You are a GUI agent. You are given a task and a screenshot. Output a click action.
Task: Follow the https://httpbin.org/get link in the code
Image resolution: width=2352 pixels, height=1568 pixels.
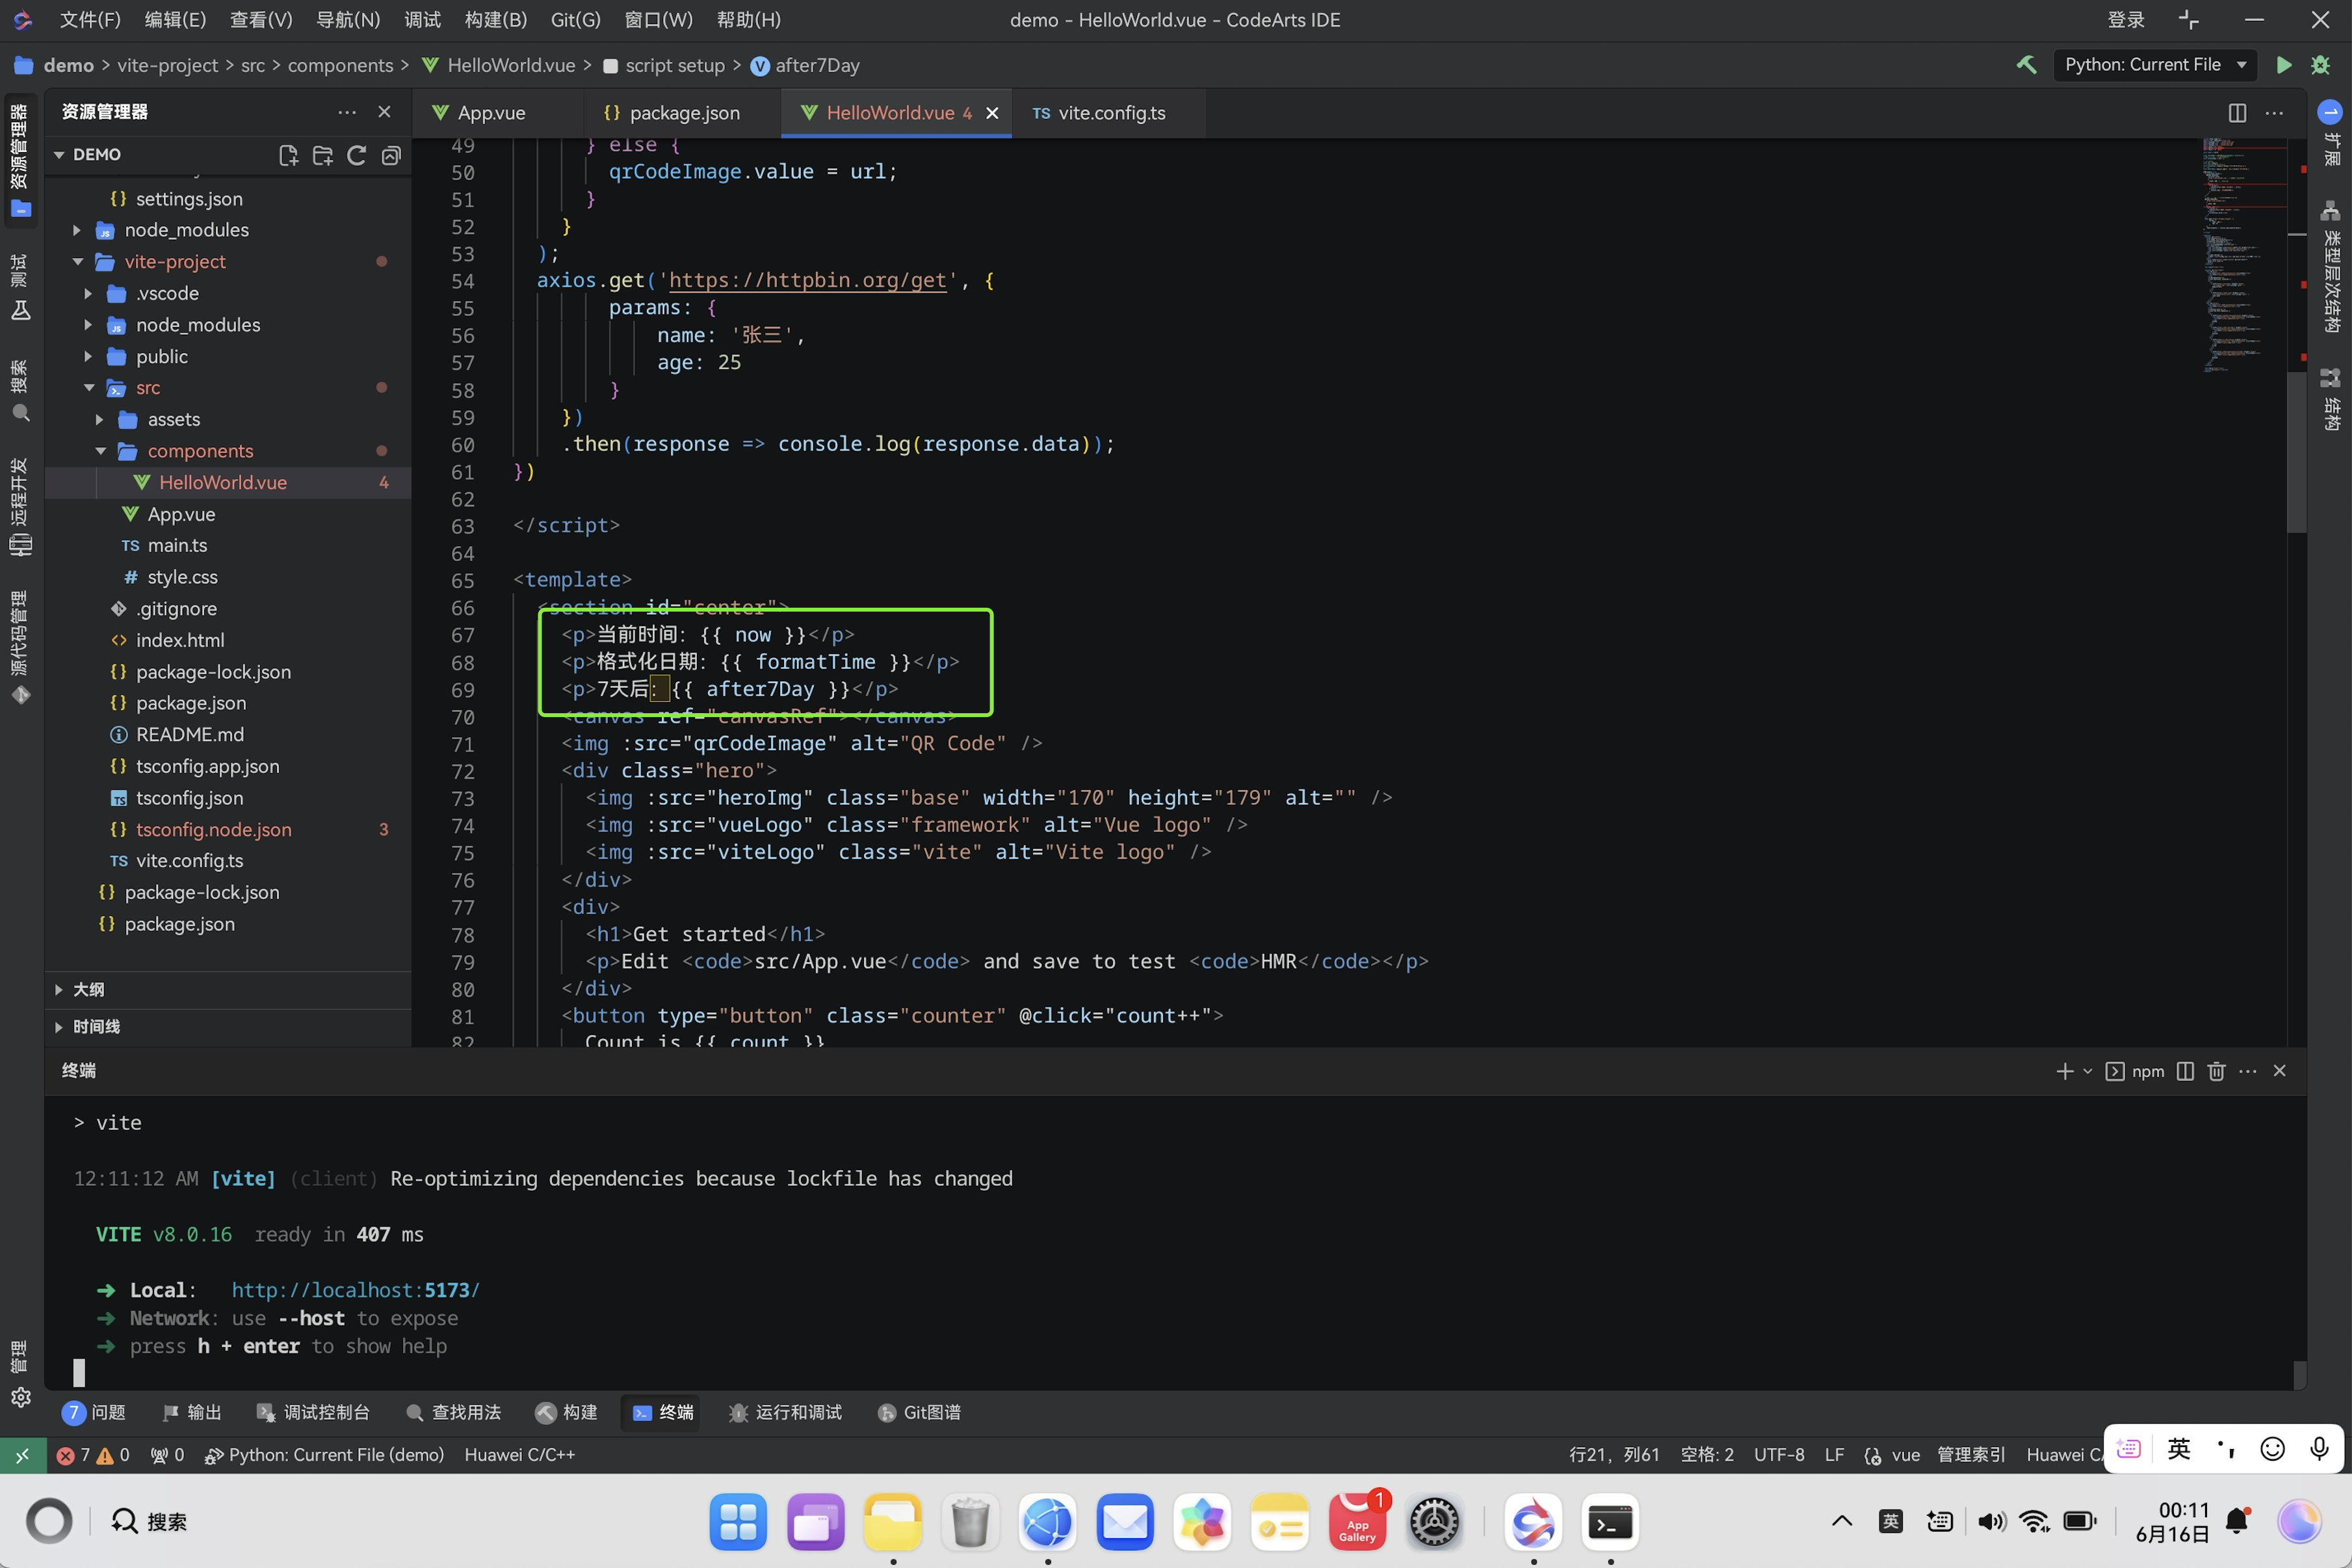tap(807, 280)
